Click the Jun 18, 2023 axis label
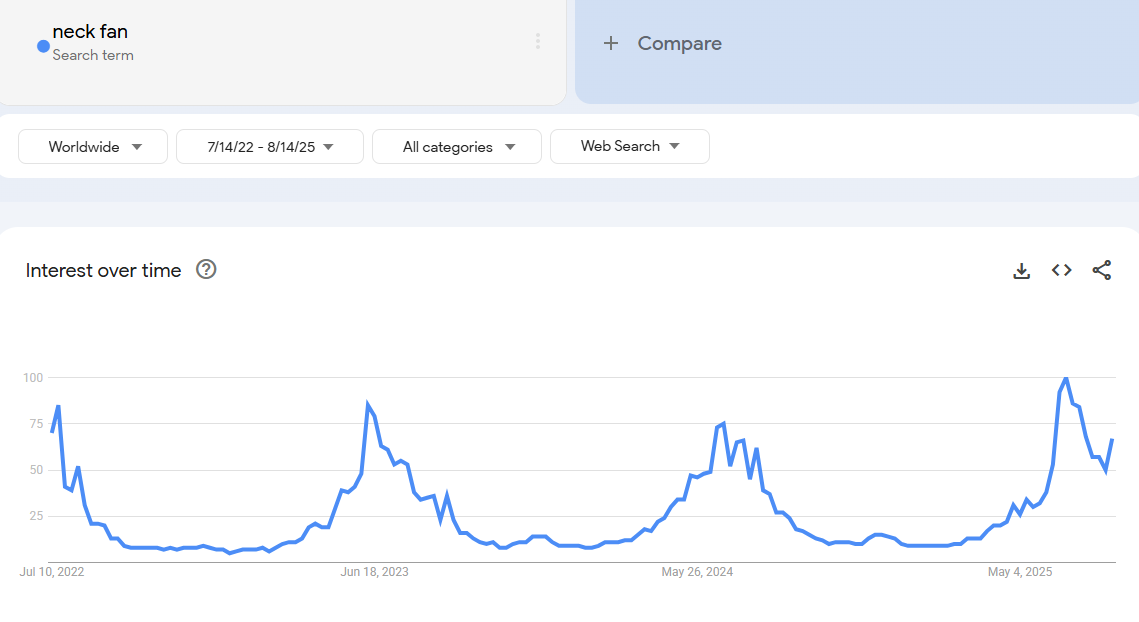Screen dimensions: 1139x622 [x=374, y=572]
